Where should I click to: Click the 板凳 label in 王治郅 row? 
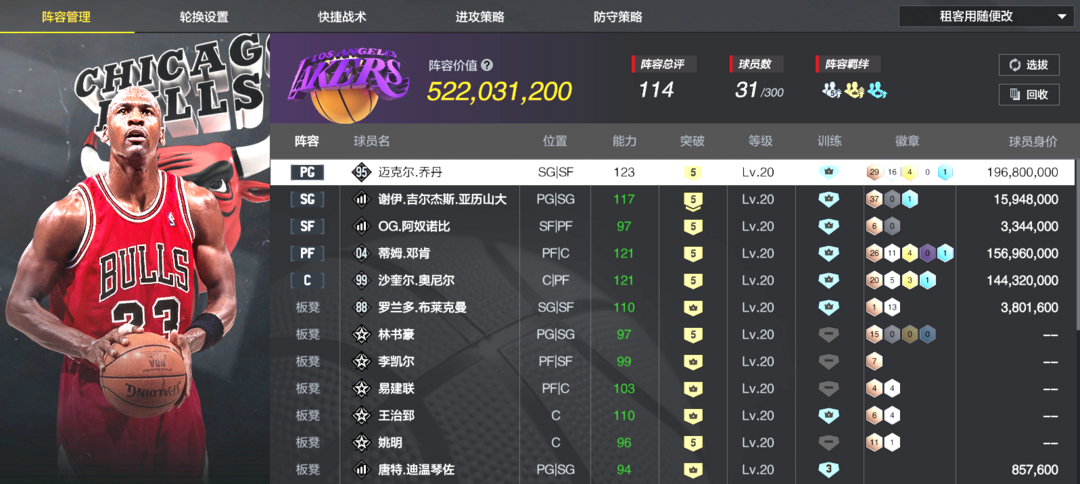tap(307, 416)
